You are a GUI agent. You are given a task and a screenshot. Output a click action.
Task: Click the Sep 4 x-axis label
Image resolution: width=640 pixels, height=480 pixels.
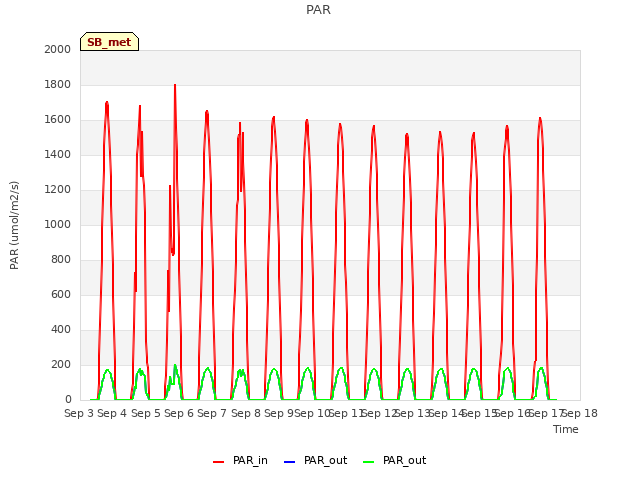tap(112, 413)
